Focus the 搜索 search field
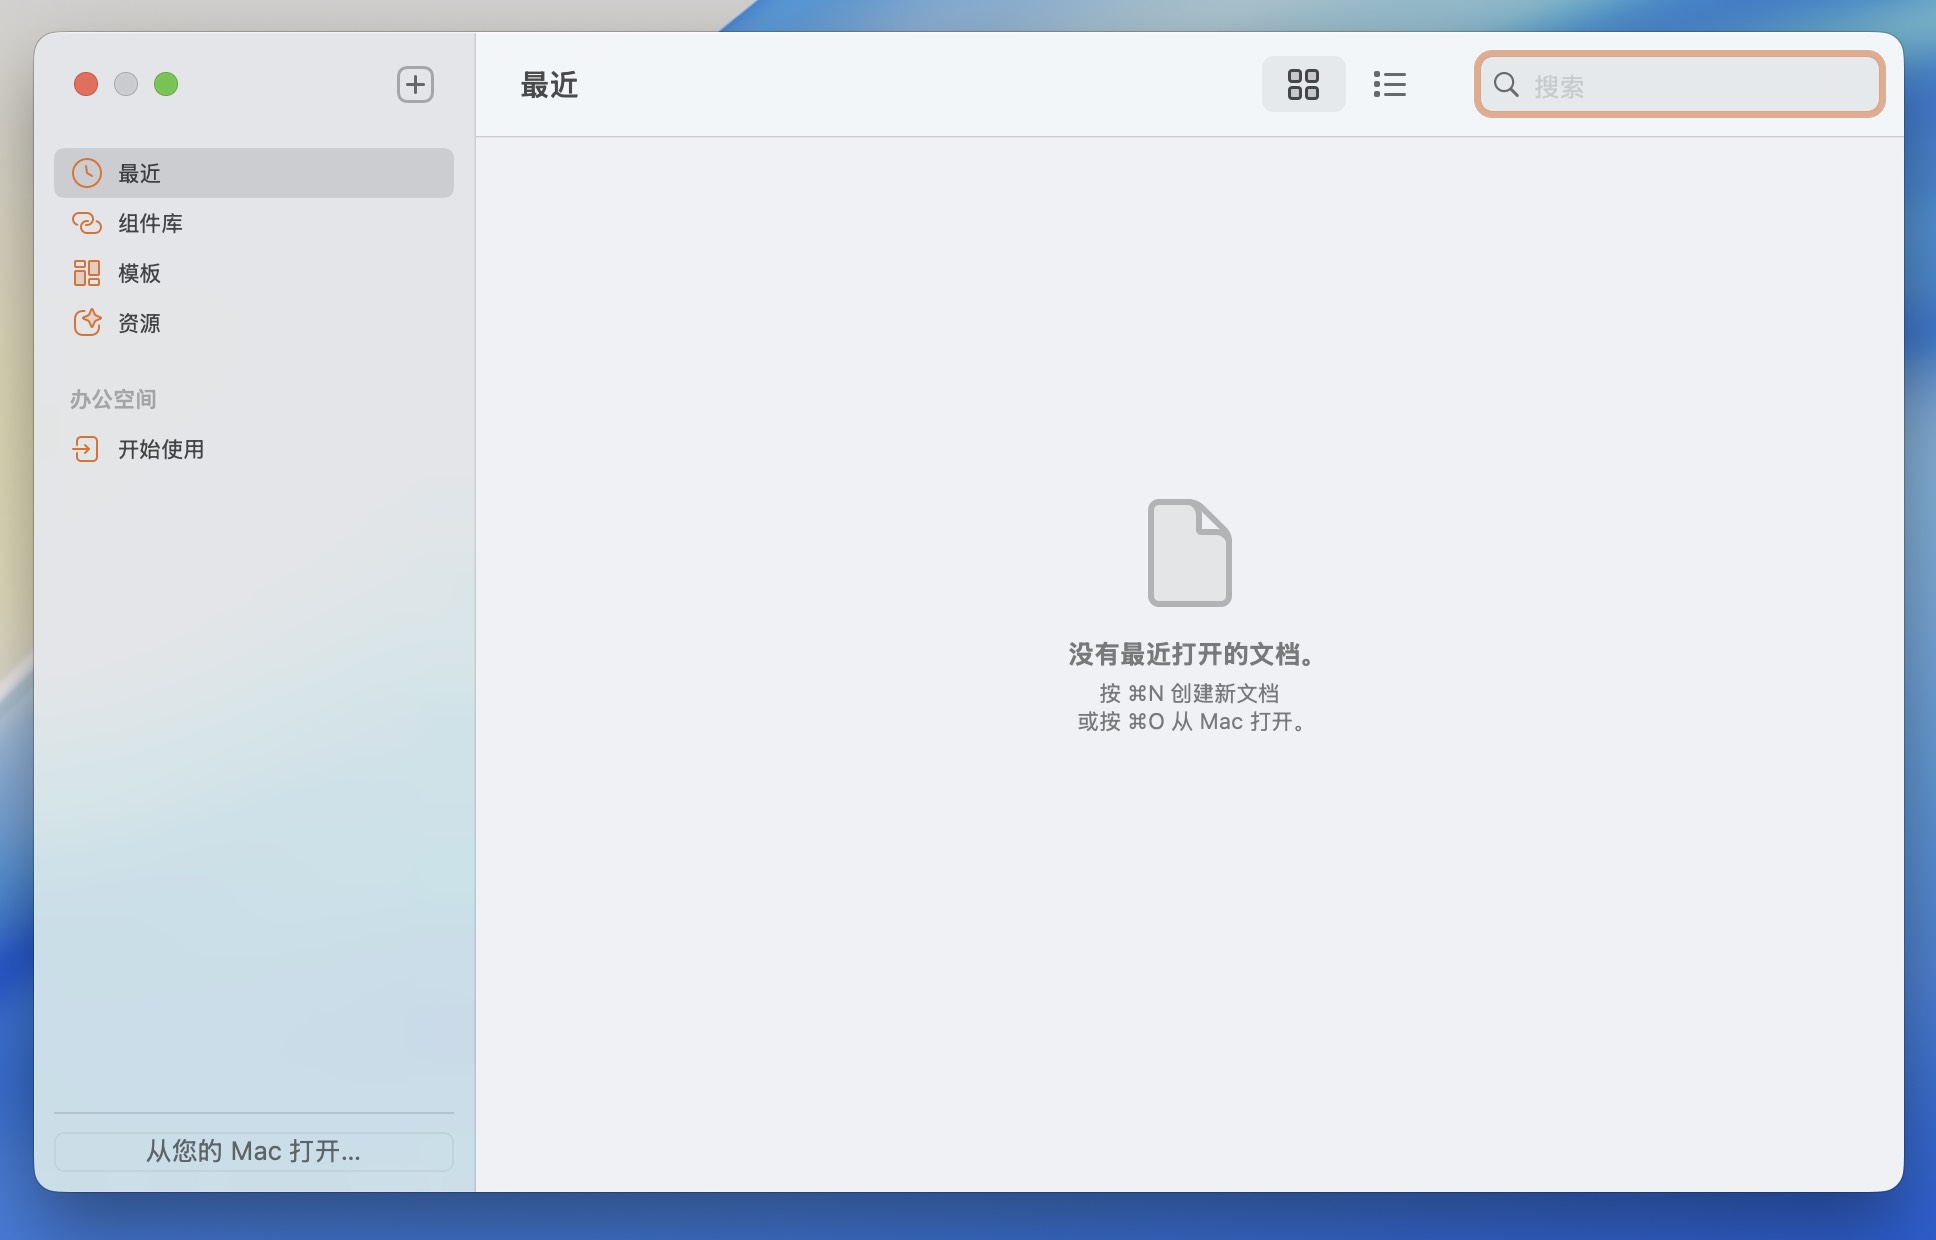 [x=1700, y=86]
